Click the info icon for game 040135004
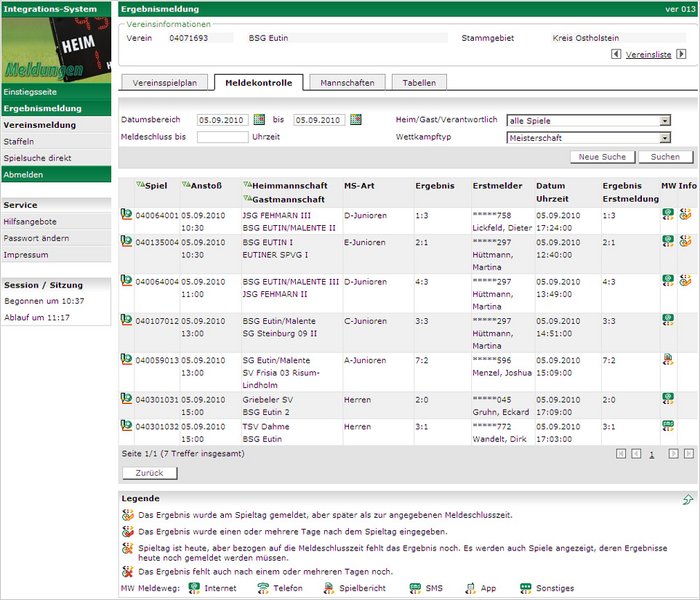The width and height of the screenshot is (700, 600). pos(685,241)
